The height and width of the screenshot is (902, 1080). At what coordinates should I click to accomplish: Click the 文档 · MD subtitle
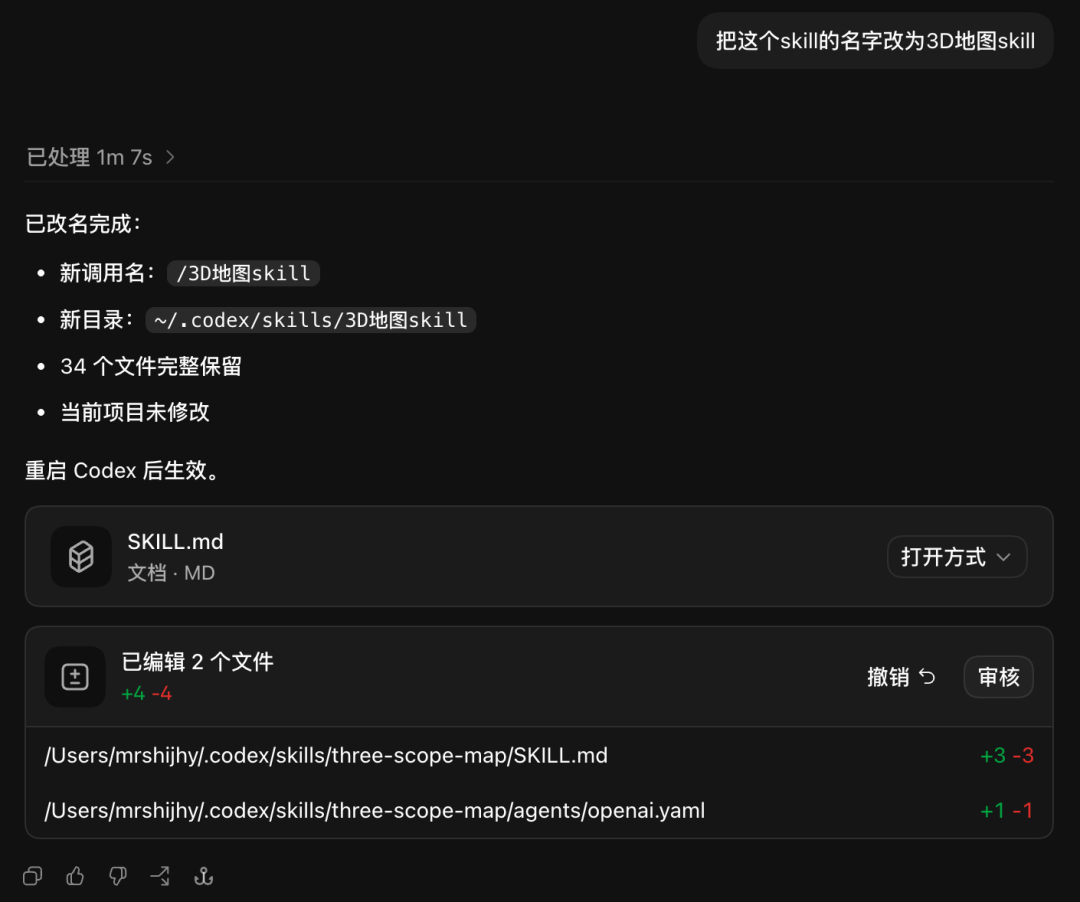(x=171, y=573)
